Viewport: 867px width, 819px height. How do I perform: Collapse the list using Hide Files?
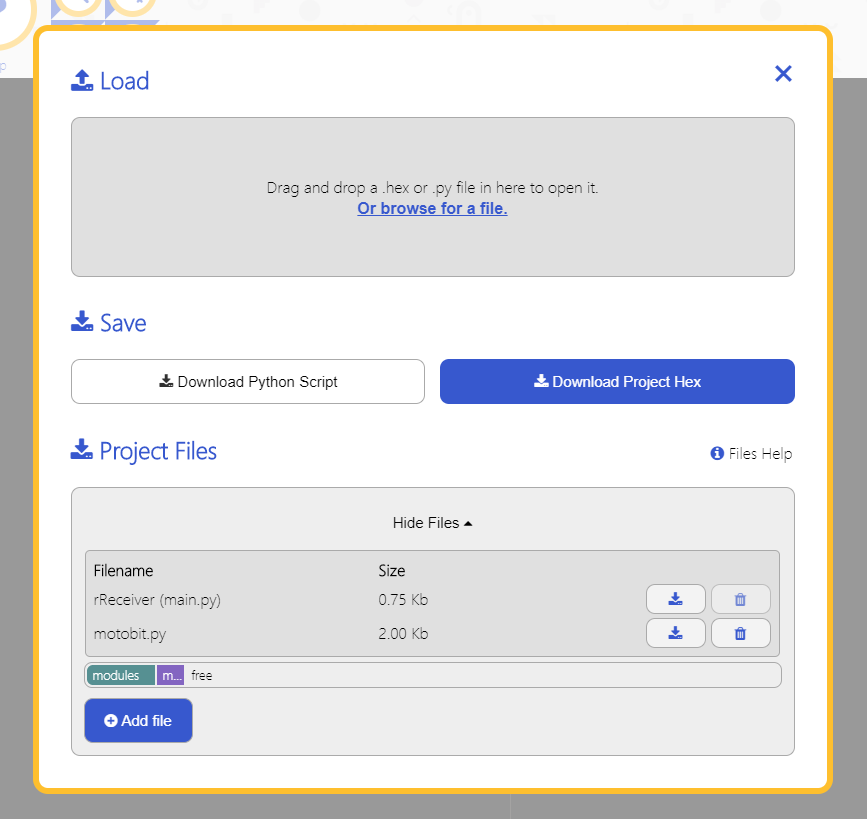click(x=432, y=523)
